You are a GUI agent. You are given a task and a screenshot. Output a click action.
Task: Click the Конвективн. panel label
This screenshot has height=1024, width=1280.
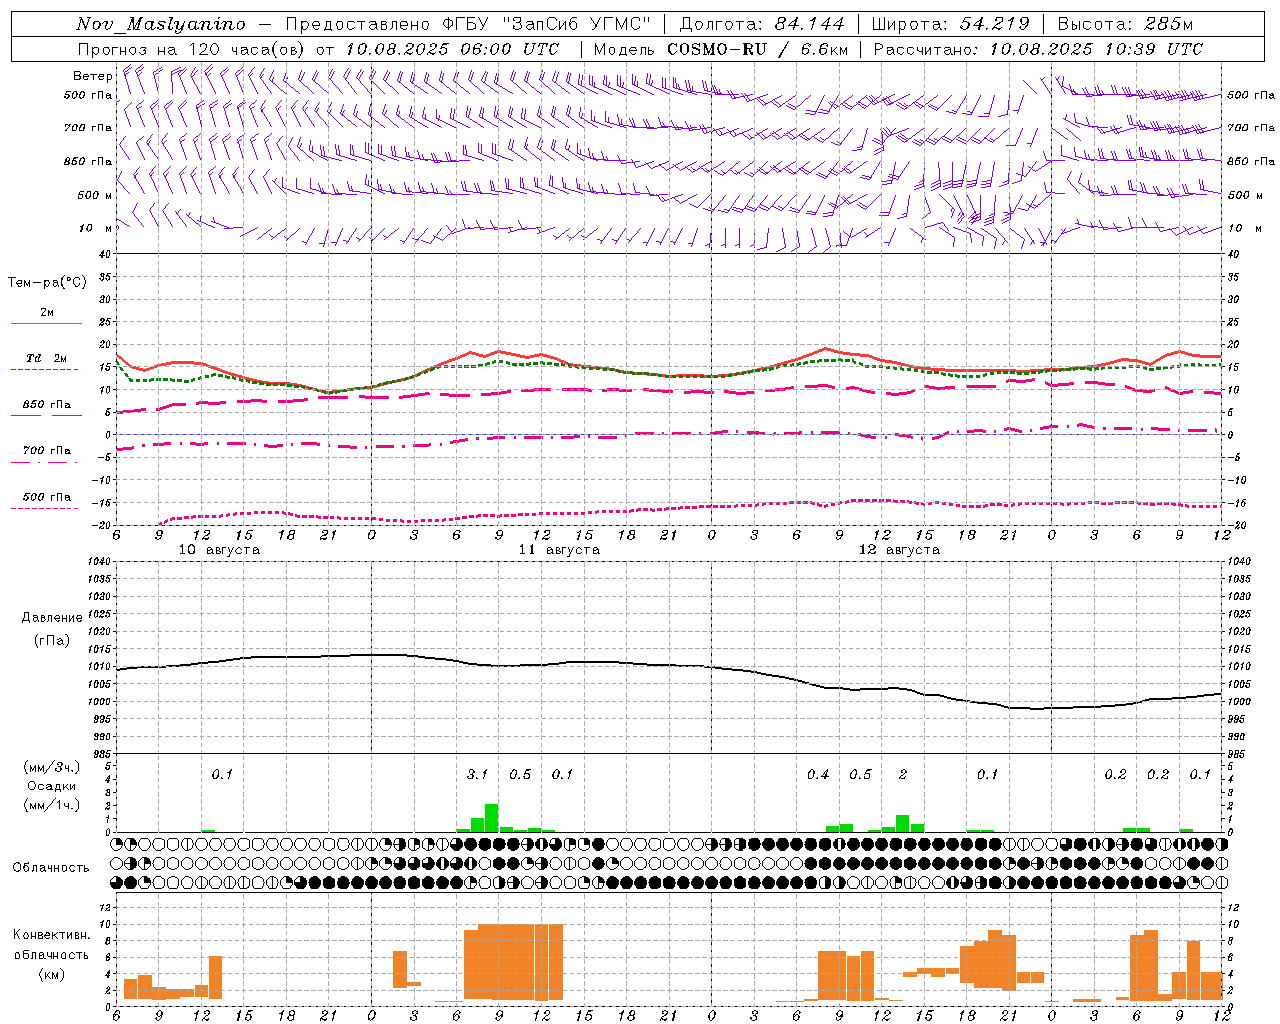click(x=52, y=935)
